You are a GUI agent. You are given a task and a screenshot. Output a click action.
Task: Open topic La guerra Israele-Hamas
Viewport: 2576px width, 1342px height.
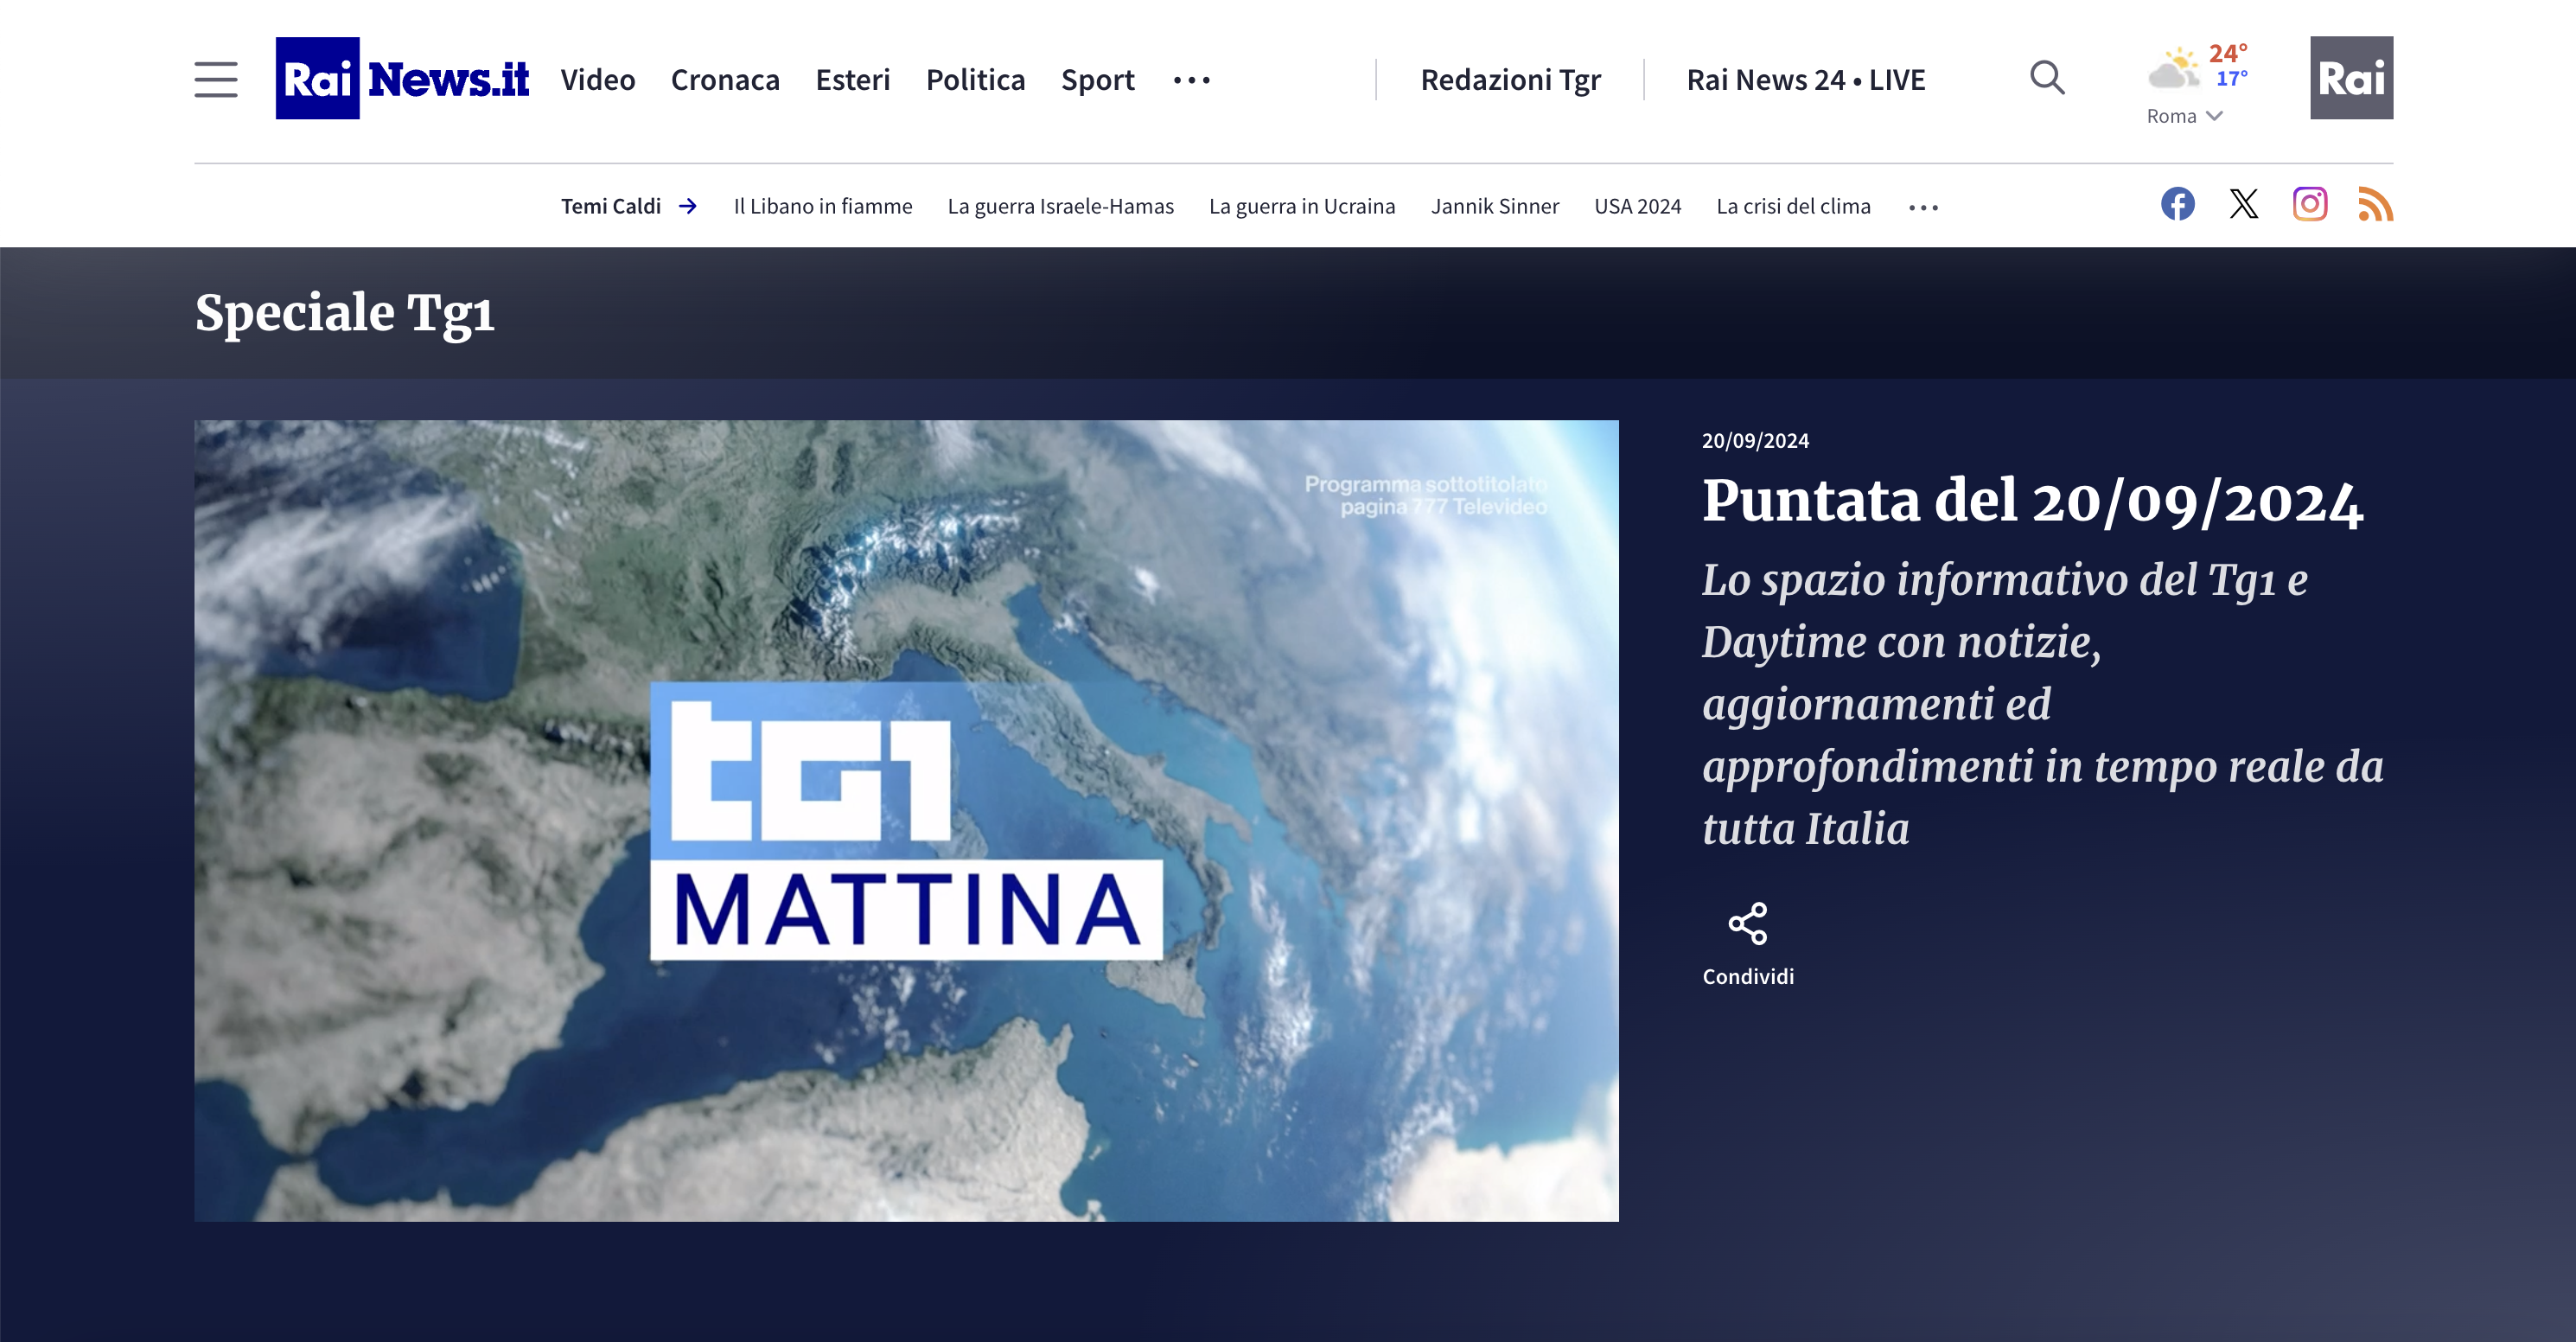(1061, 206)
